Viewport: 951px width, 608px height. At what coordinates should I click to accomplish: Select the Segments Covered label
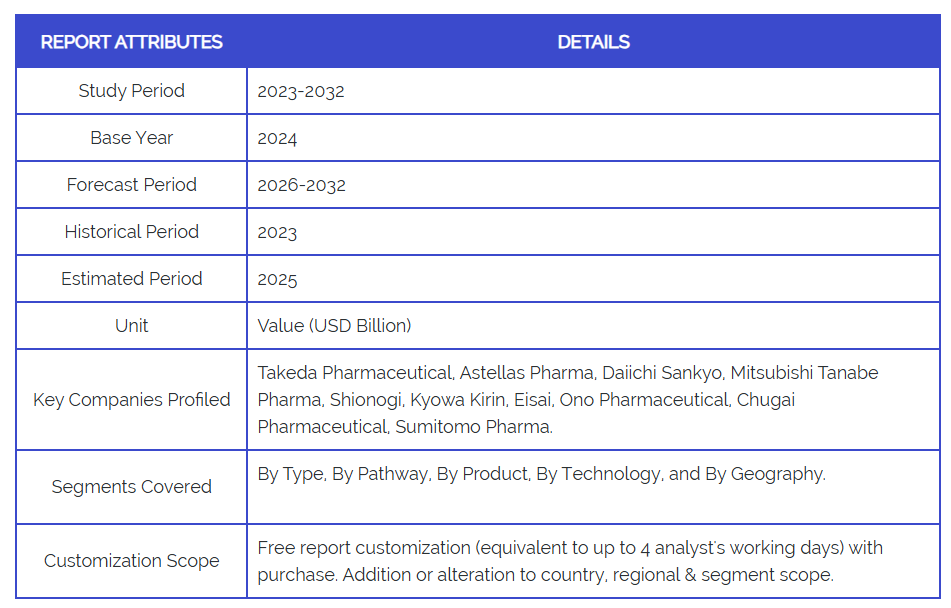coord(131,487)
